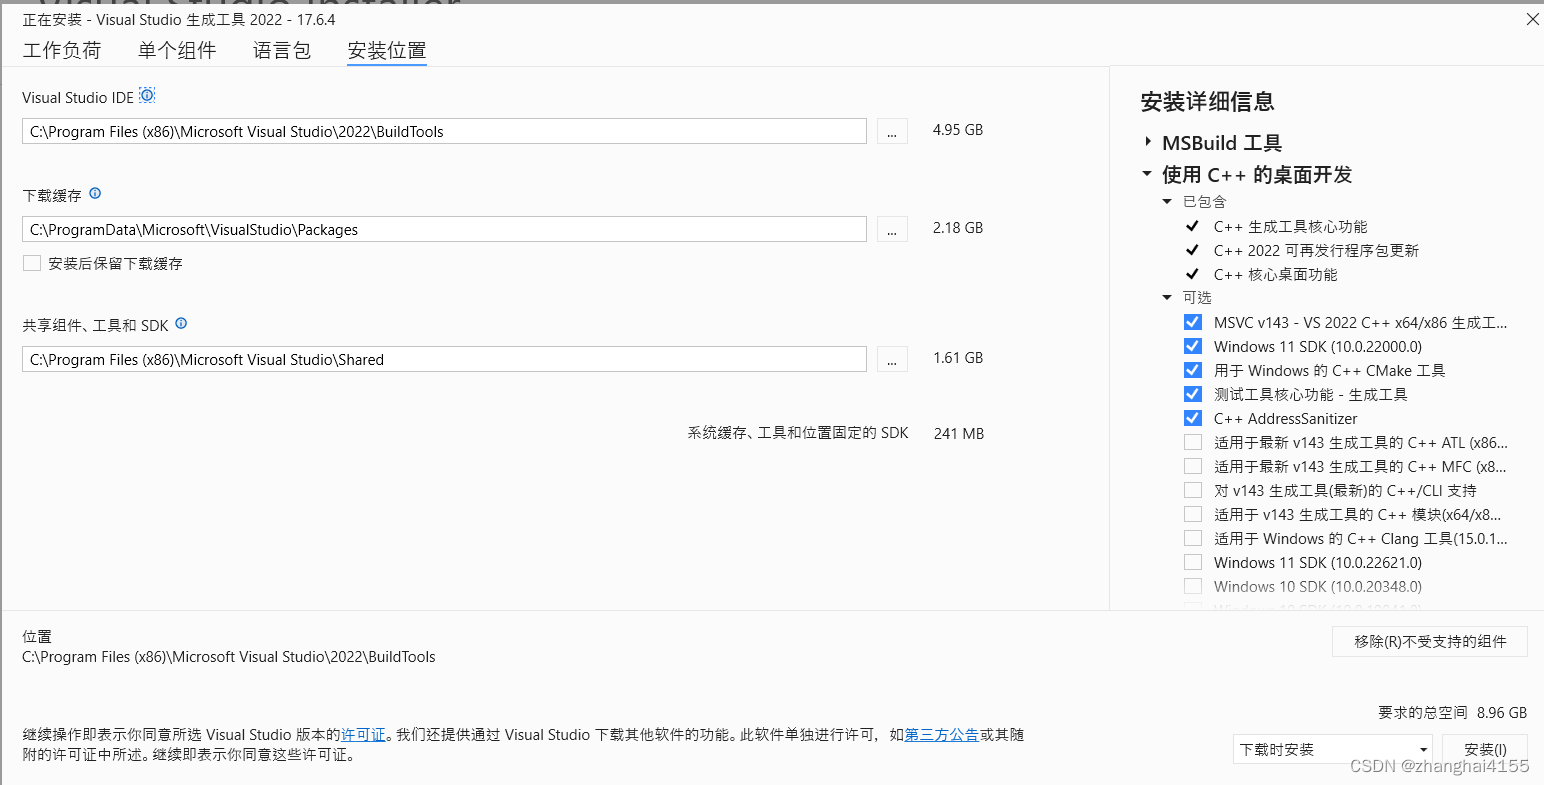Uncheck 用于 Windows 的 C++ CMake 工具

click(x=1192, y=370)
